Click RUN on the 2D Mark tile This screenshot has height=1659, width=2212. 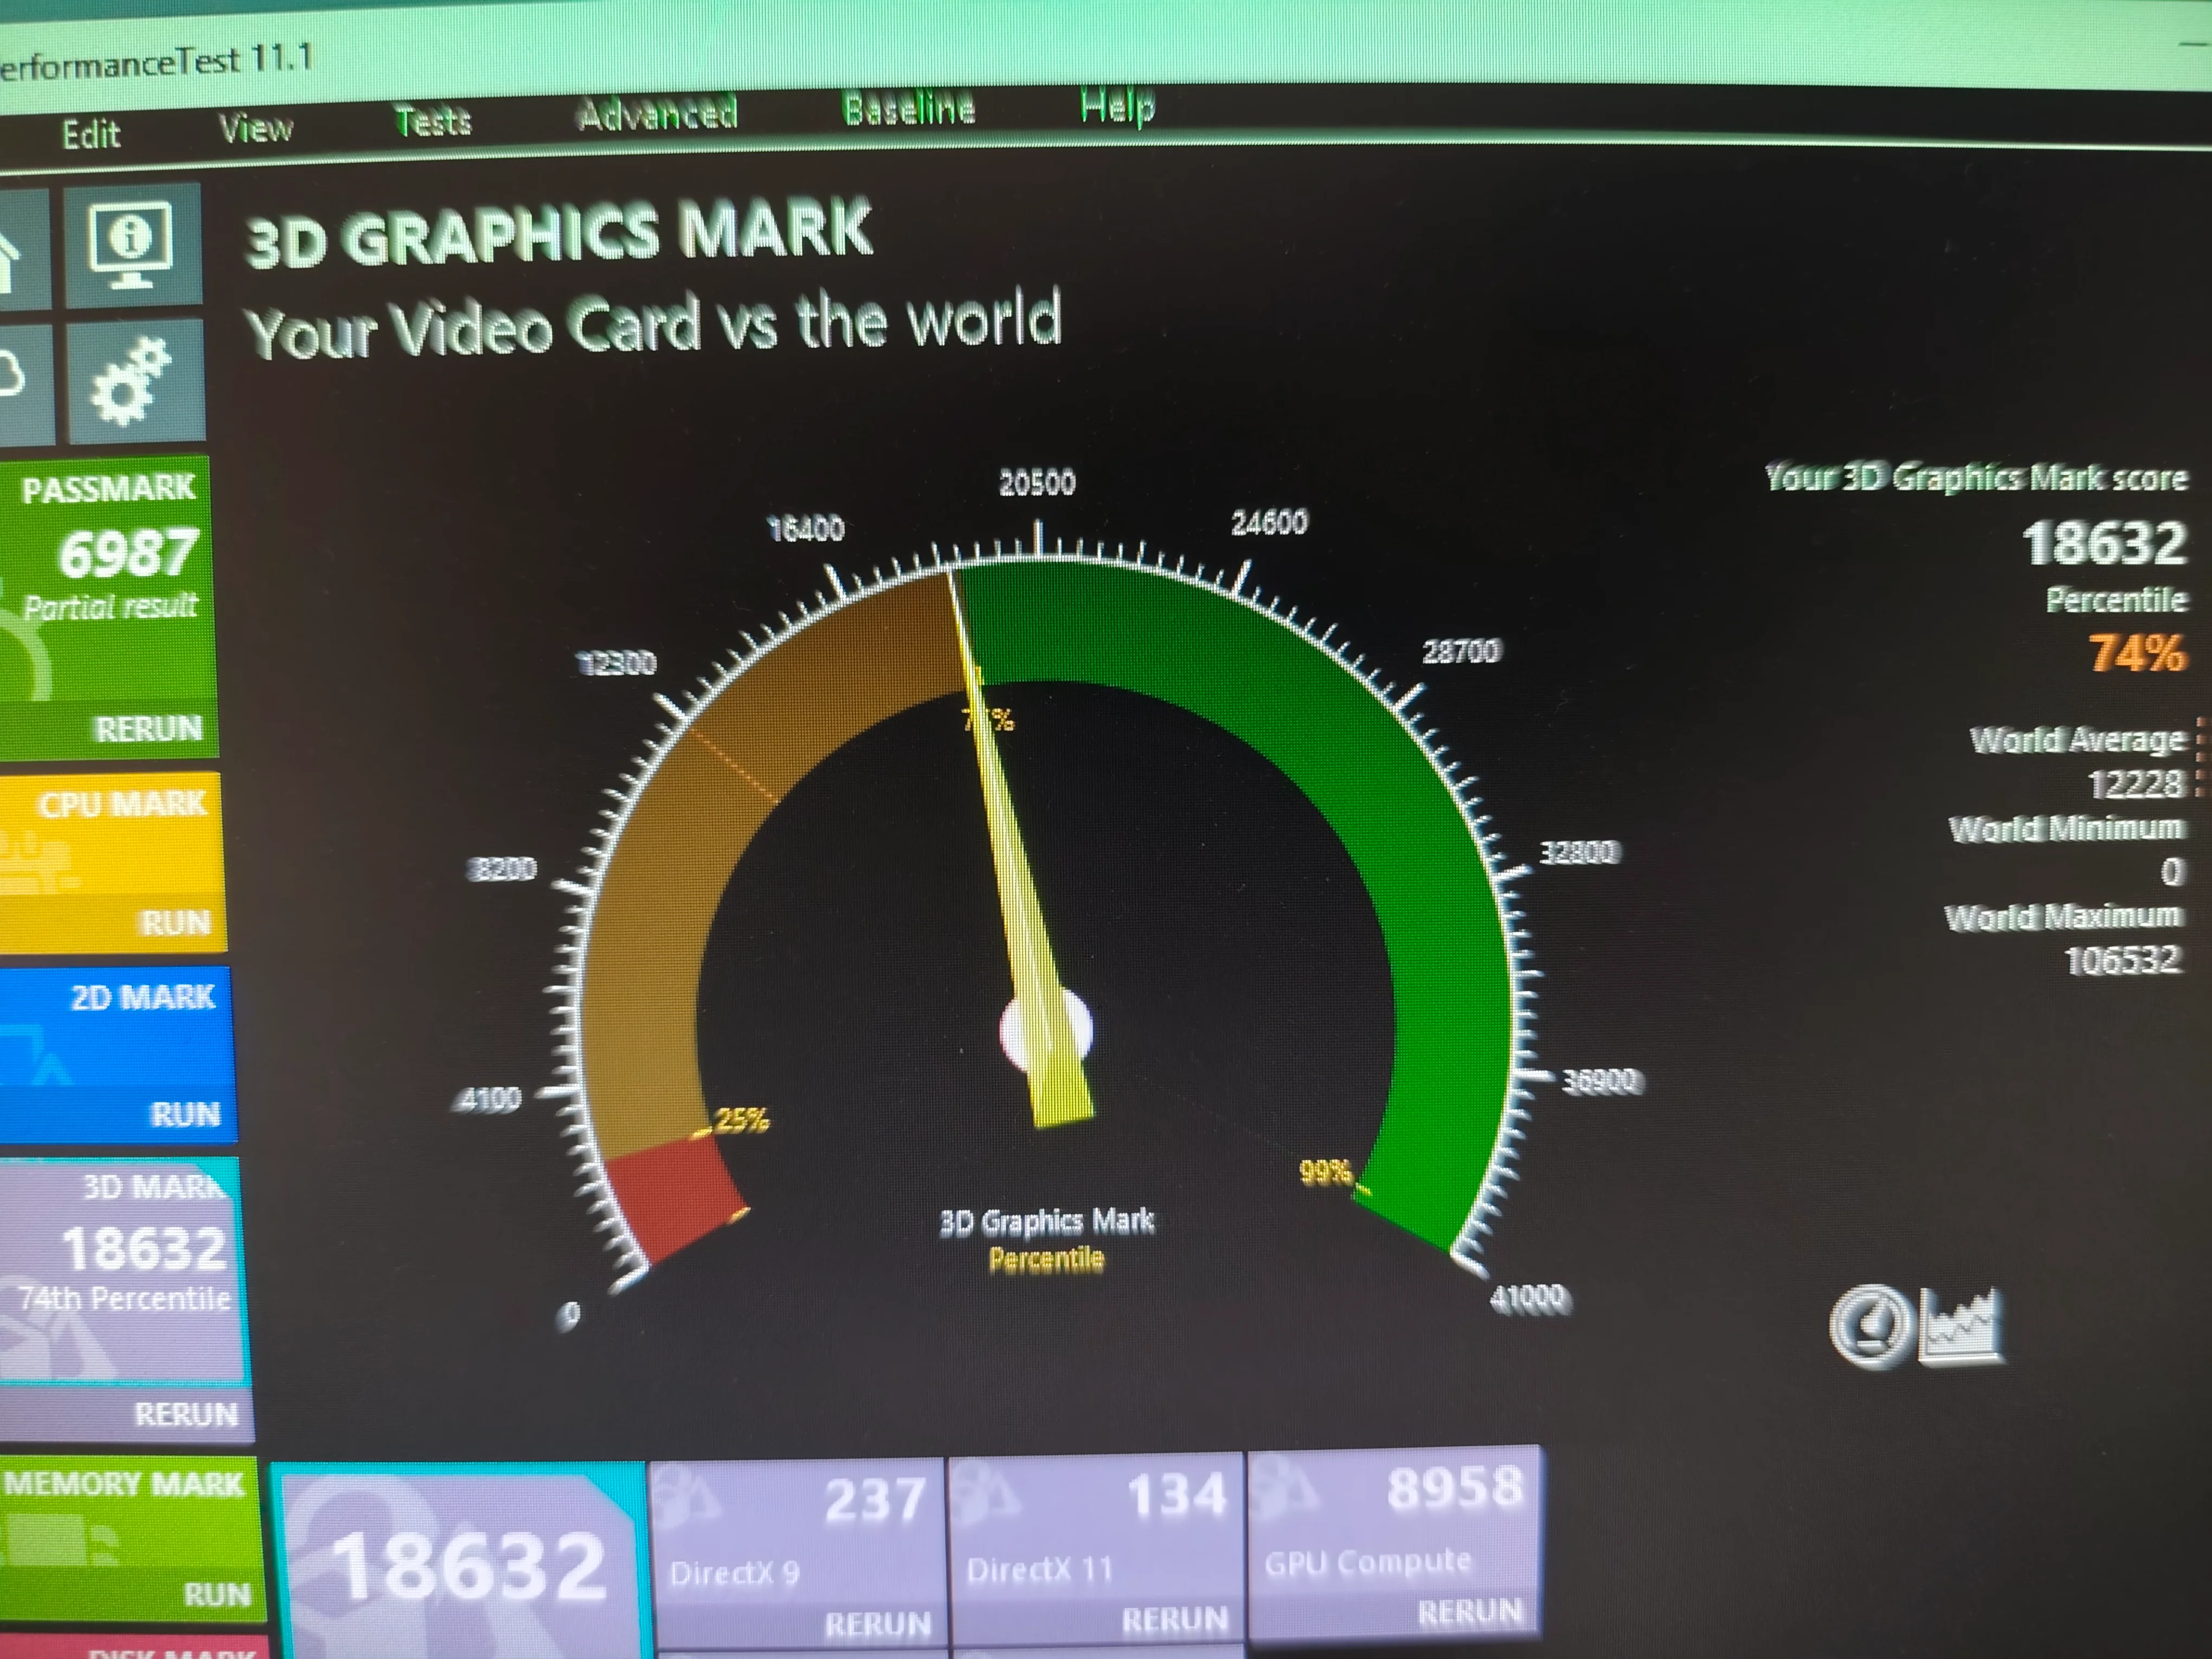click(184, 1114)
